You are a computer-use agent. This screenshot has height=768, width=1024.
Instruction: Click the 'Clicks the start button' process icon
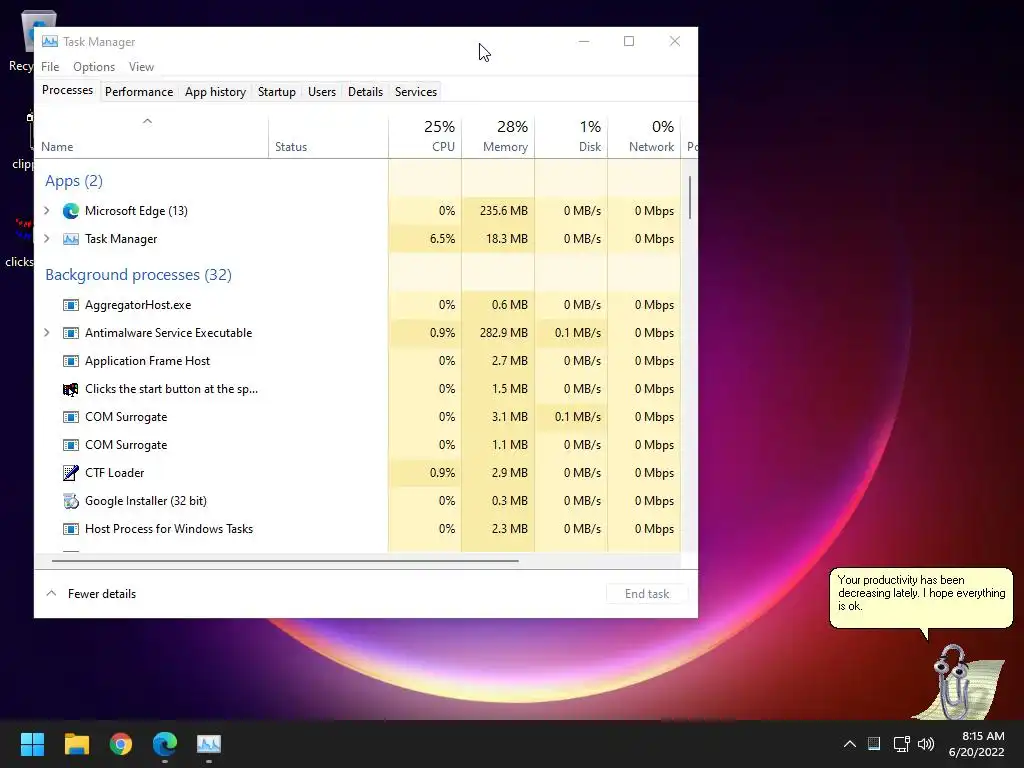[x=71, y=389]
